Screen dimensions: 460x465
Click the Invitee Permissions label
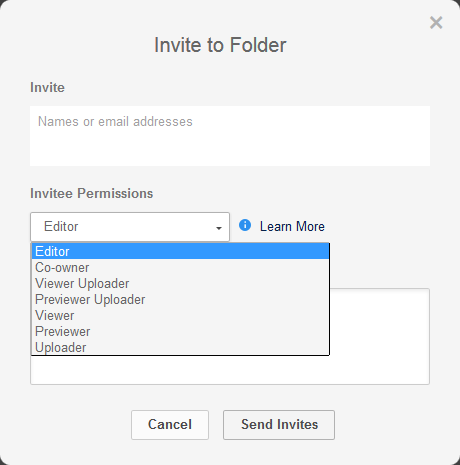92,193
